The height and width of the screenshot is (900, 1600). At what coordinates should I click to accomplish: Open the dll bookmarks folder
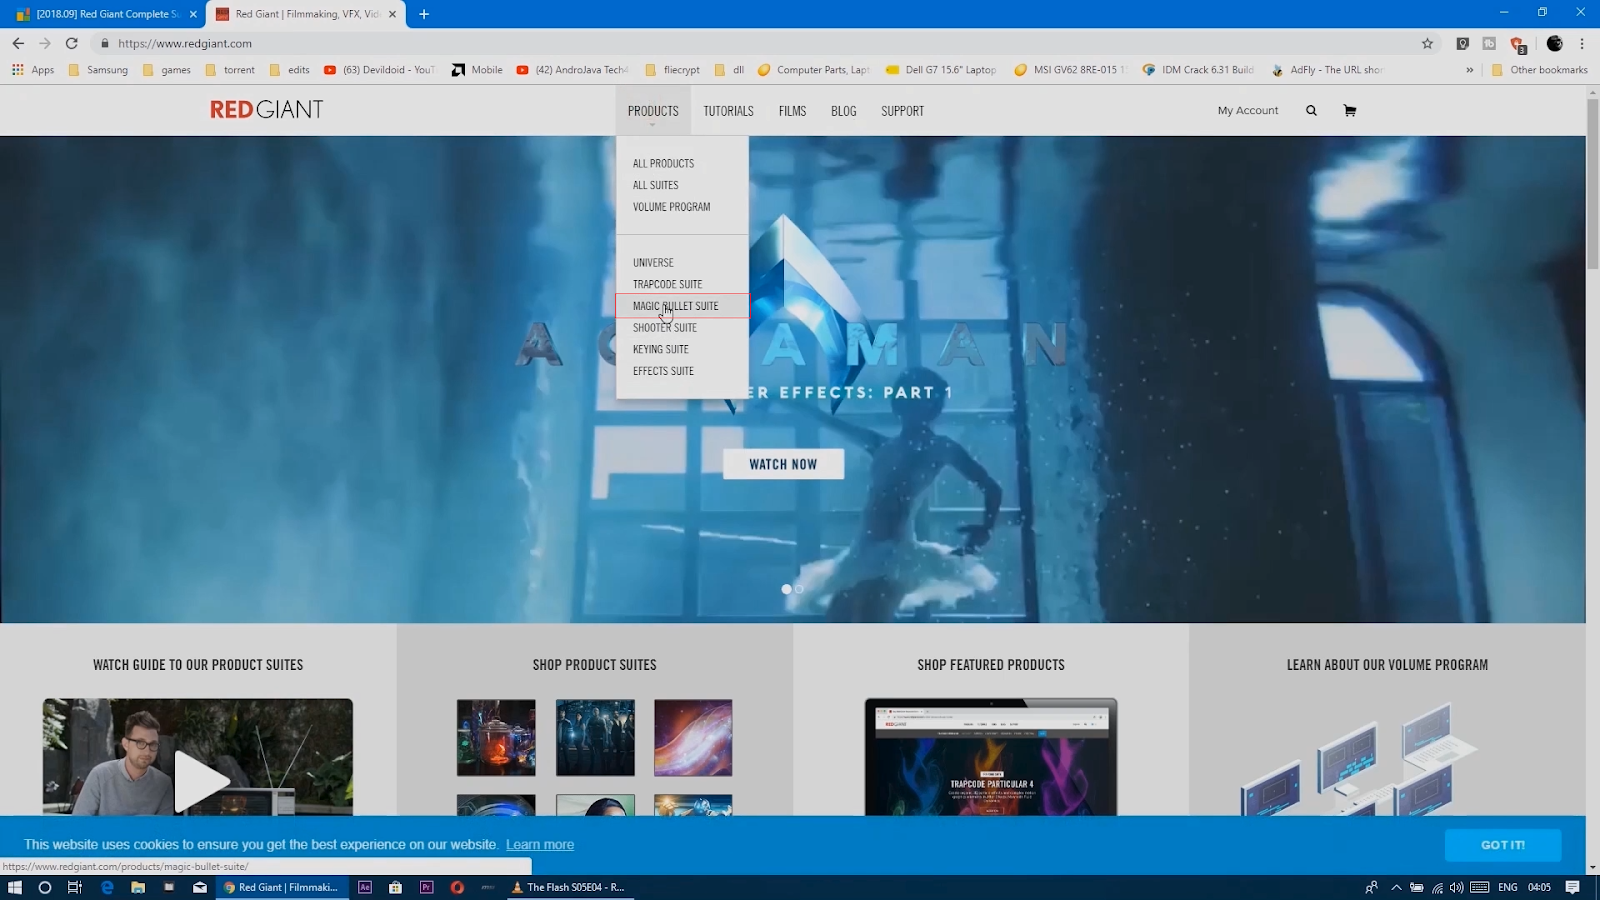tap(729, 70)
